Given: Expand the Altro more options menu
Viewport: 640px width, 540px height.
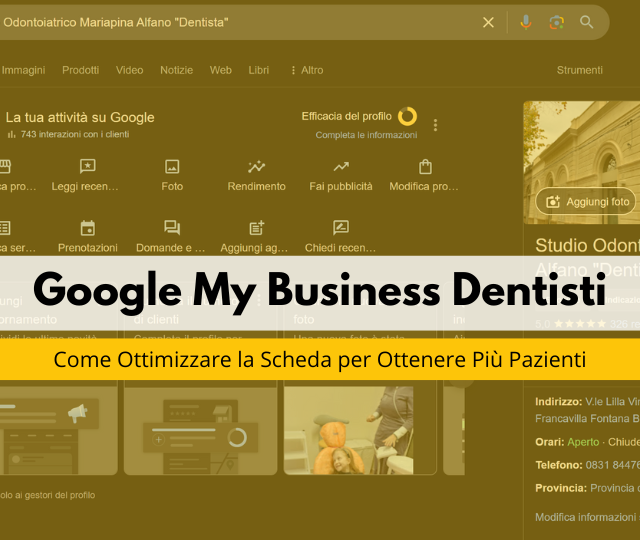Looking at the screenshot, I should 307,70.
